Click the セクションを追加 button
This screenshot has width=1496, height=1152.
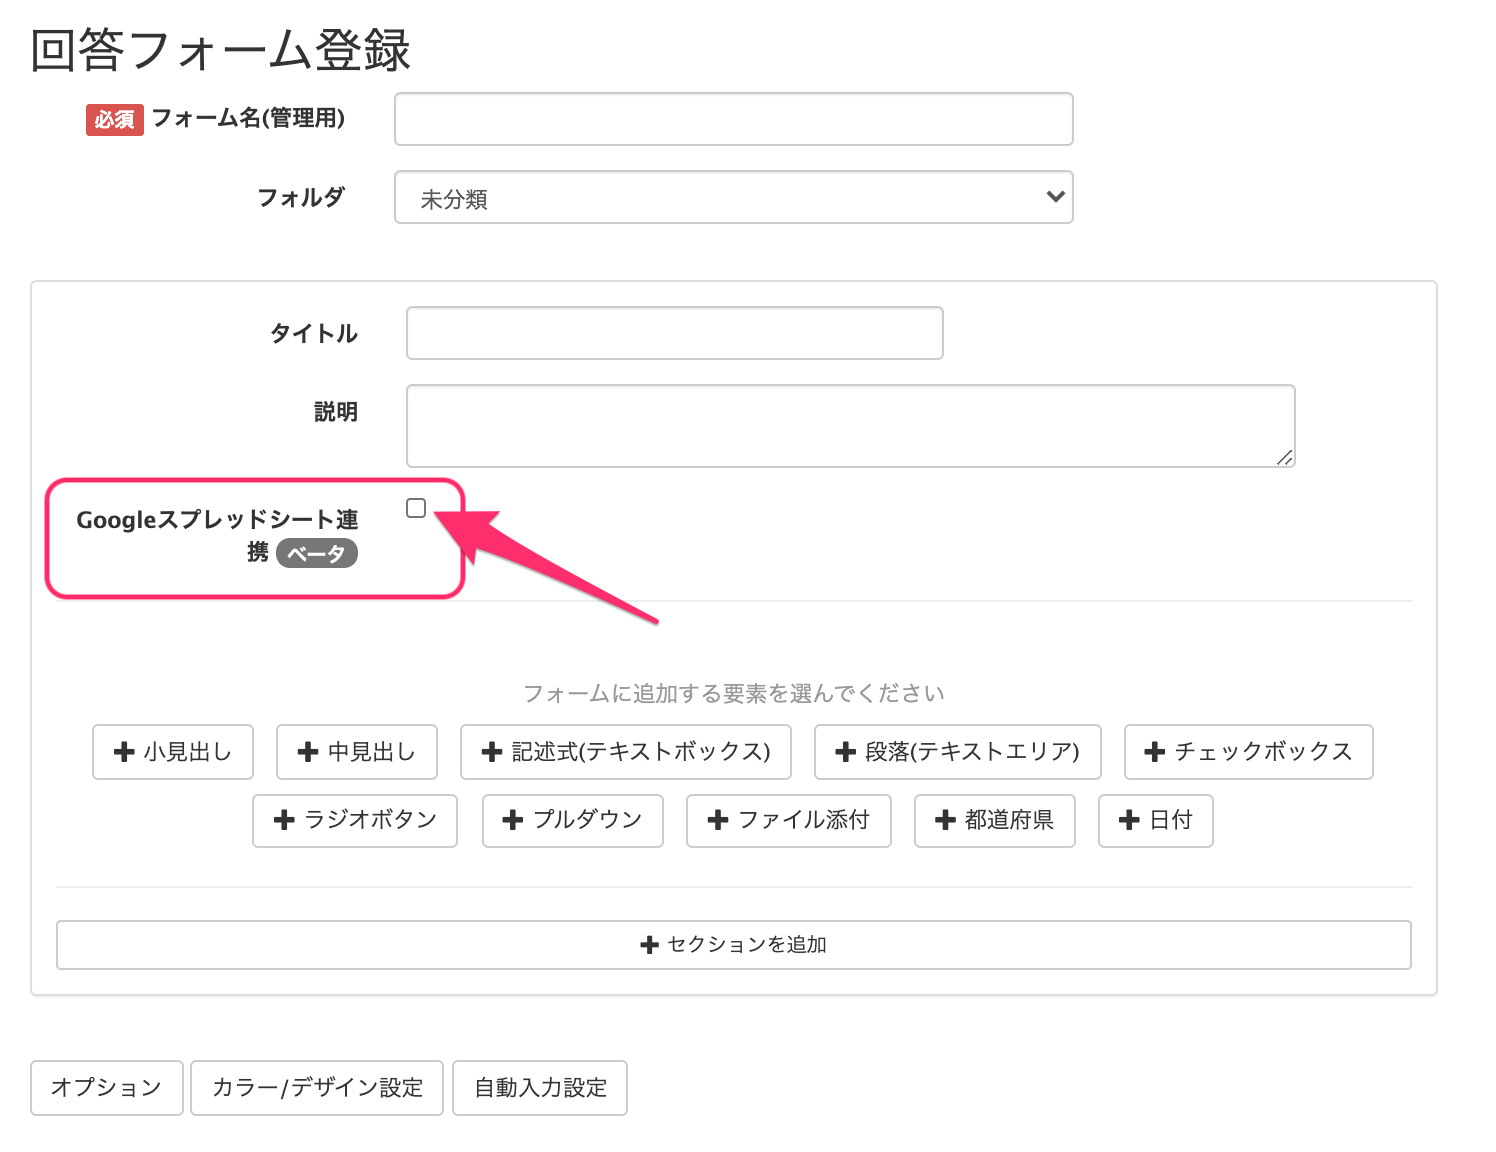pyautogui.click(x=734, y=945)
